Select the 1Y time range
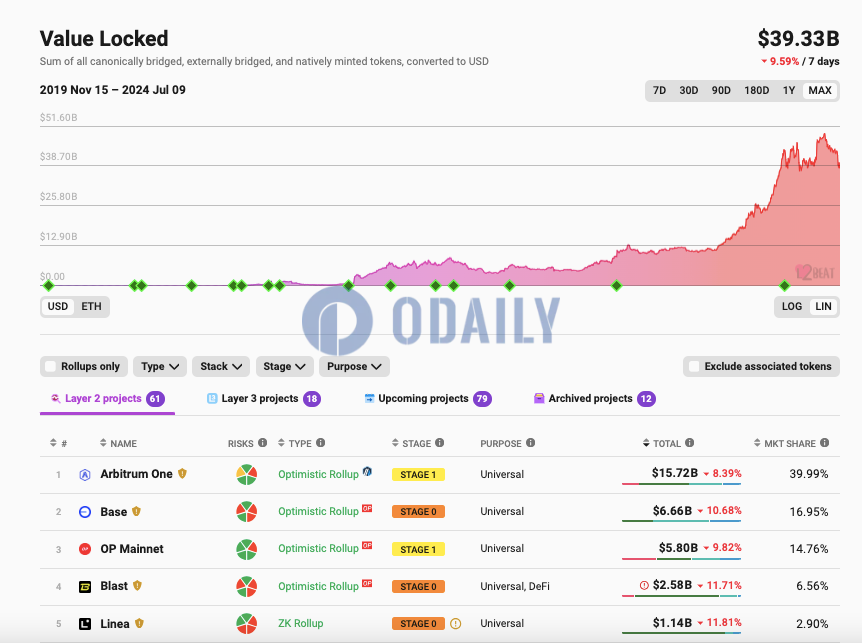The image size is (862, 643). 789,91
